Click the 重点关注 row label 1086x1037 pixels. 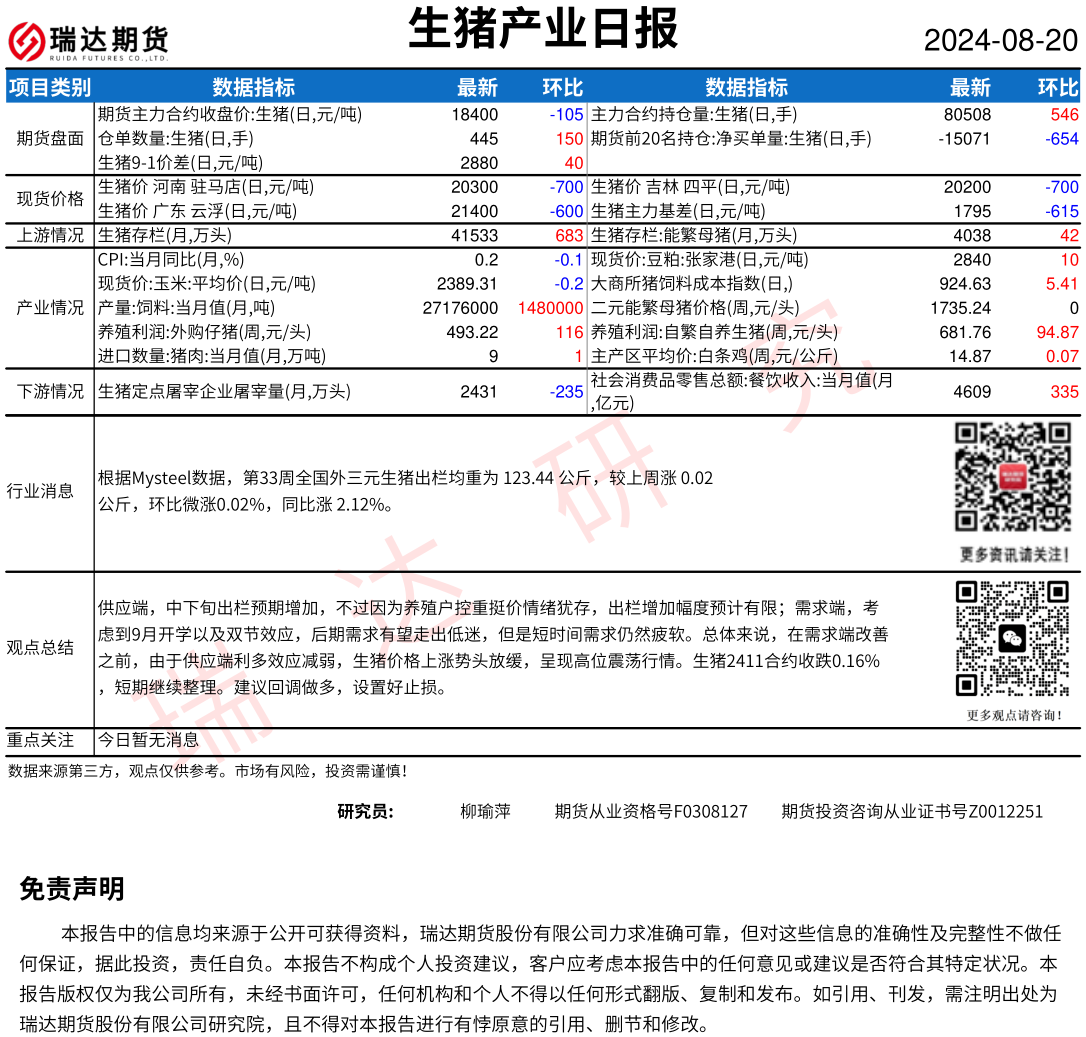41,741
